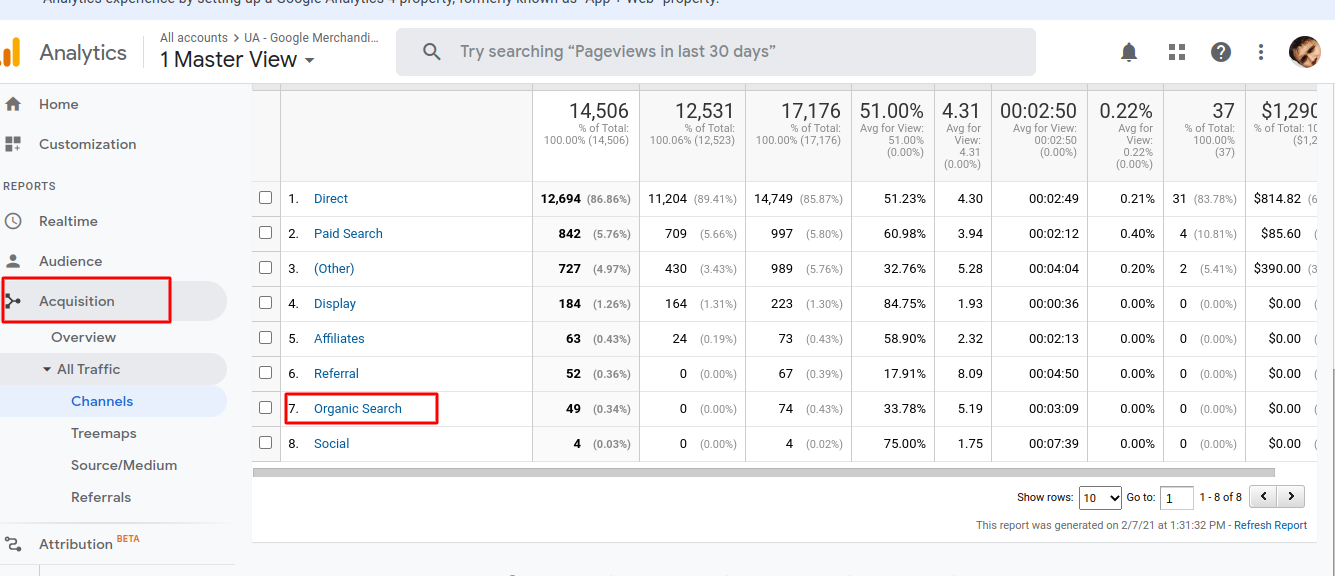
Task: Open the Direct channel link
Action: [x=331, y=198]
